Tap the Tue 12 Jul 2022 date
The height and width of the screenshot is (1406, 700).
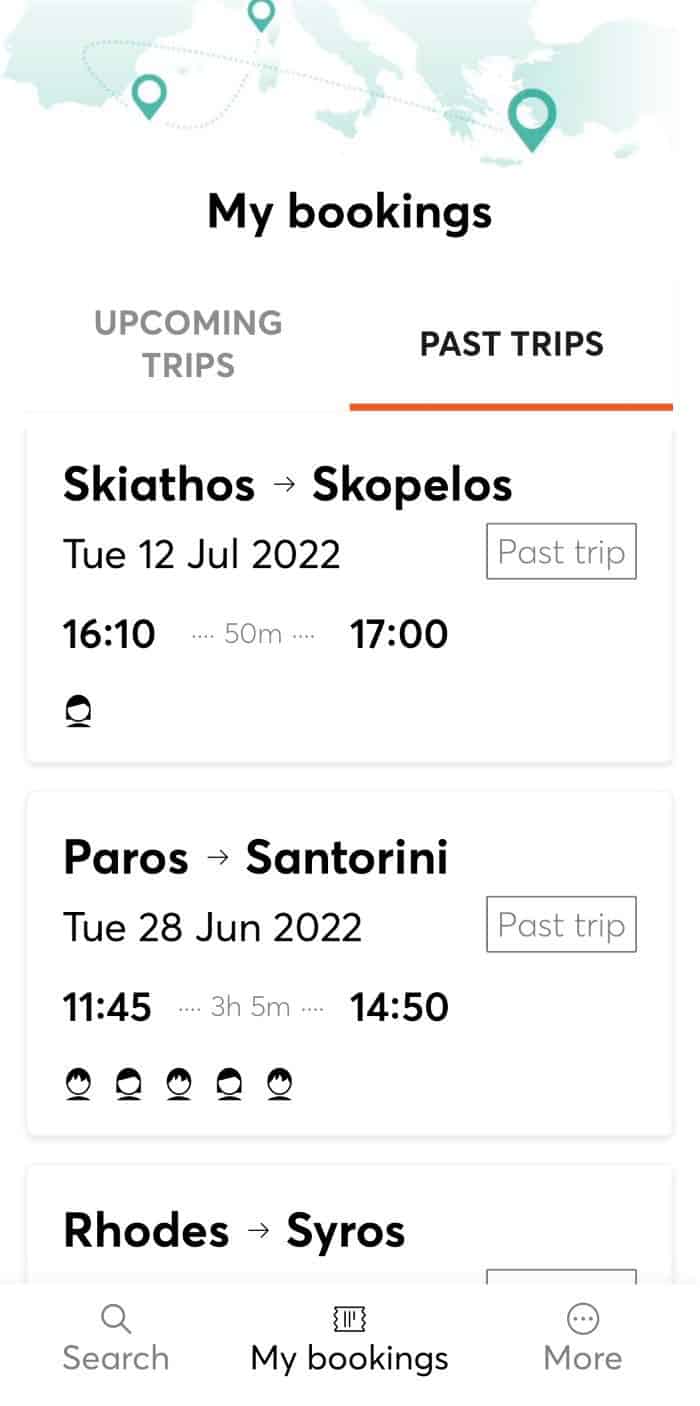click(201, 553)
